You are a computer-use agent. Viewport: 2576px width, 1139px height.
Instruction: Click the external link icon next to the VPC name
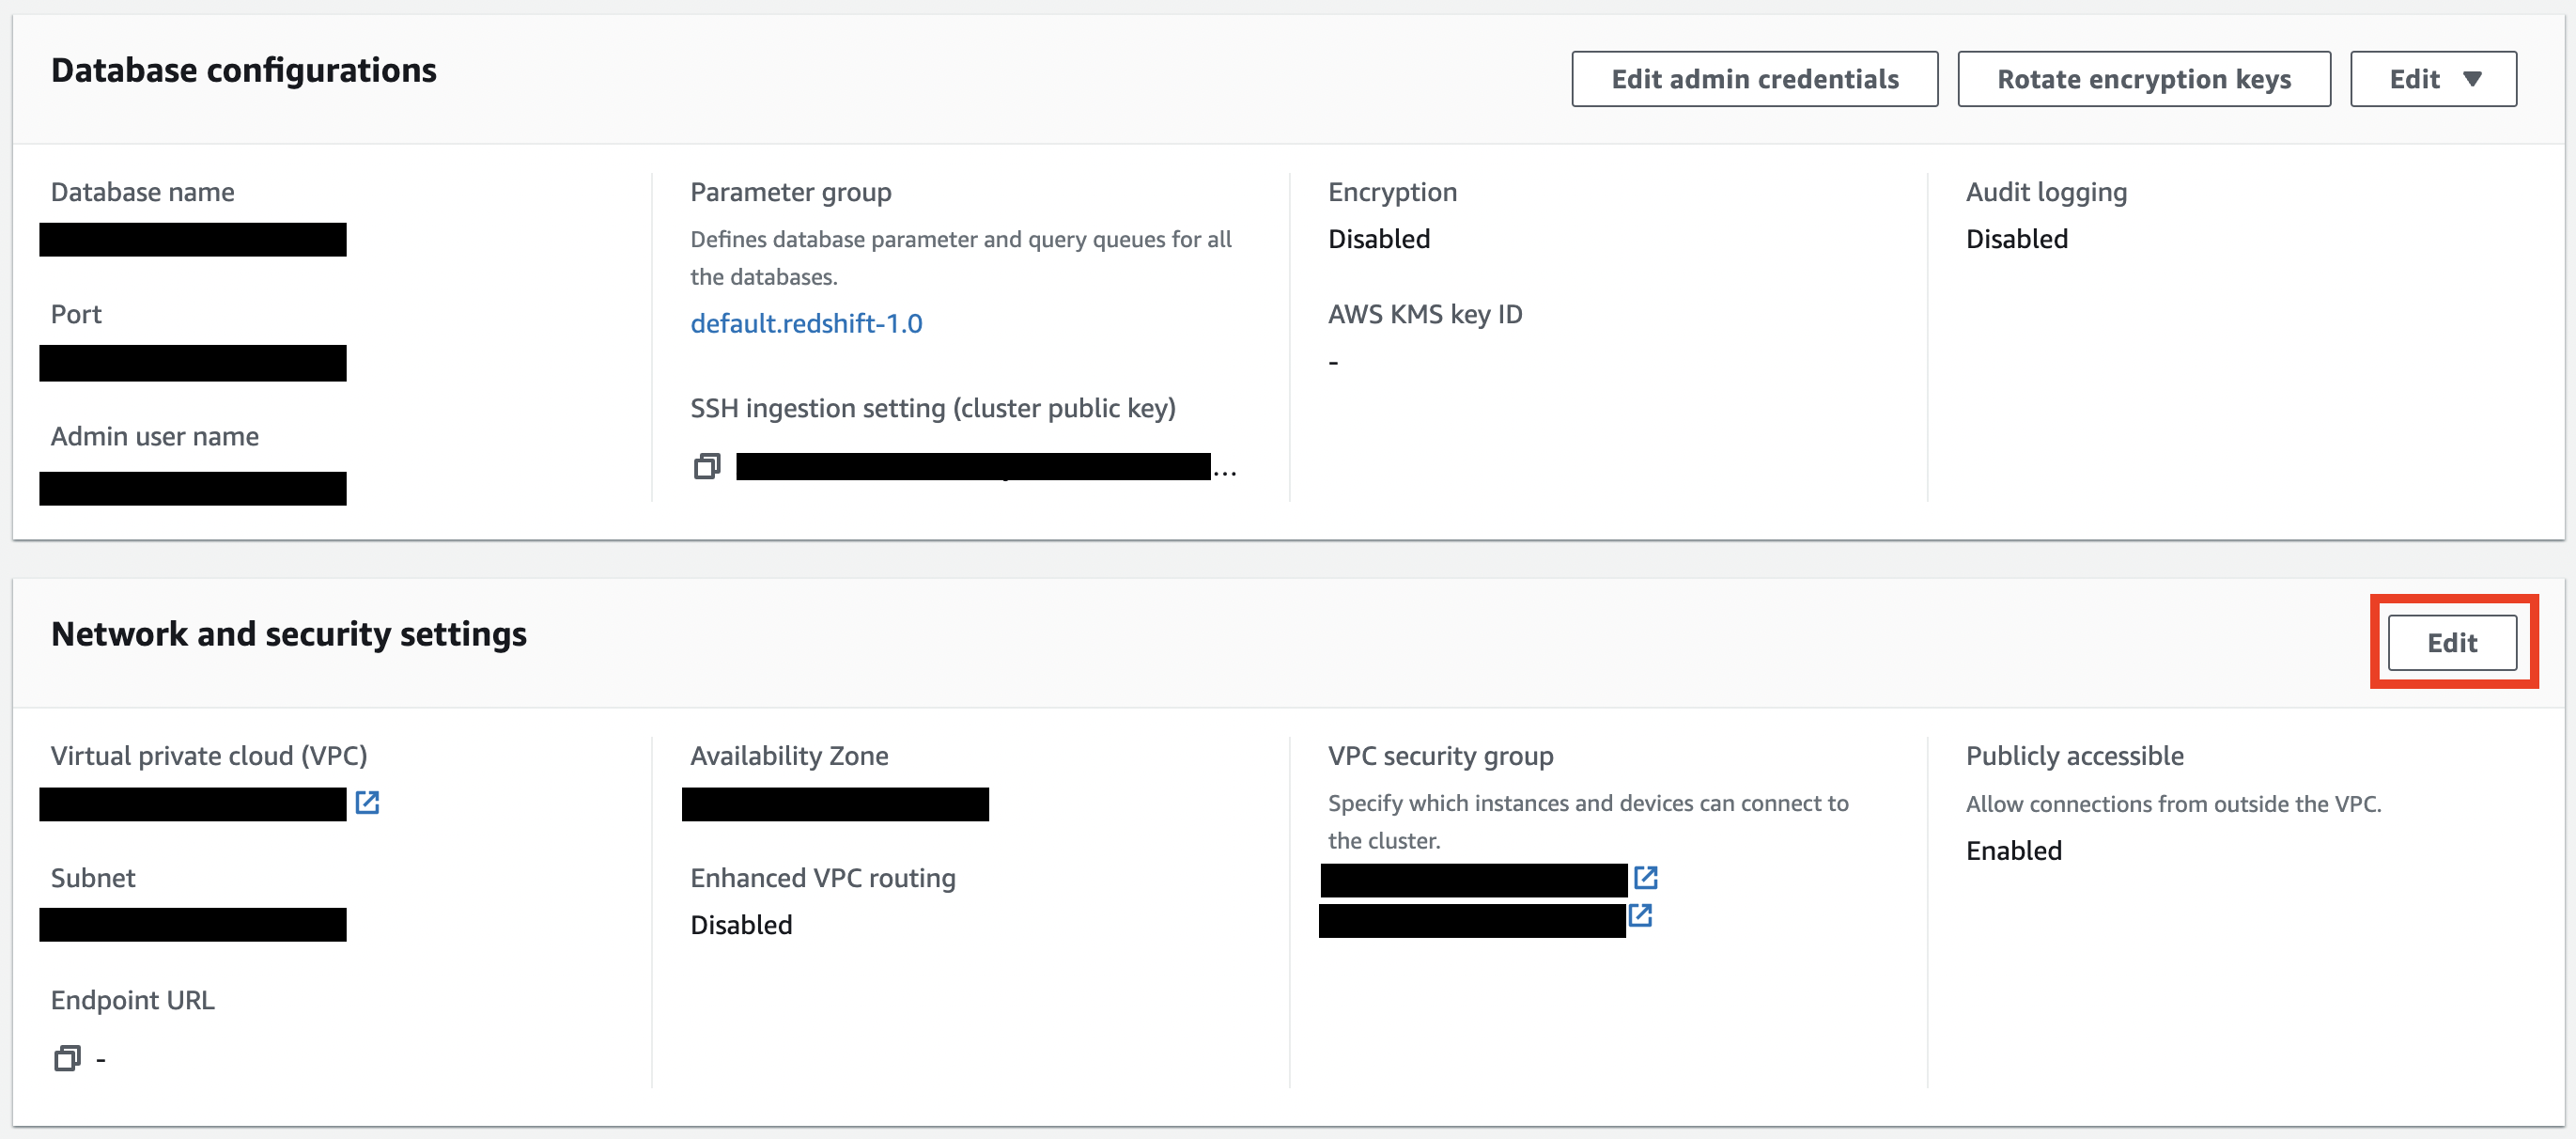click(368, 803)
